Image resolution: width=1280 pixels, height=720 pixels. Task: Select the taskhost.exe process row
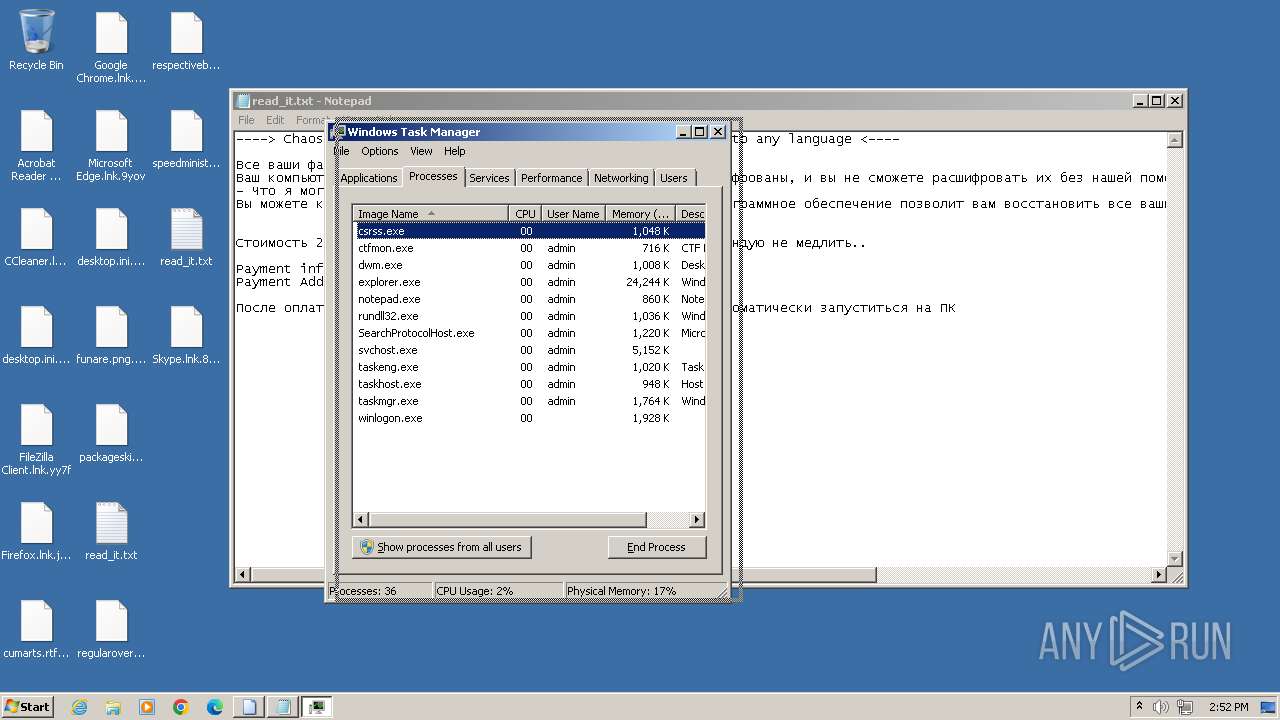tap(530, 384)
